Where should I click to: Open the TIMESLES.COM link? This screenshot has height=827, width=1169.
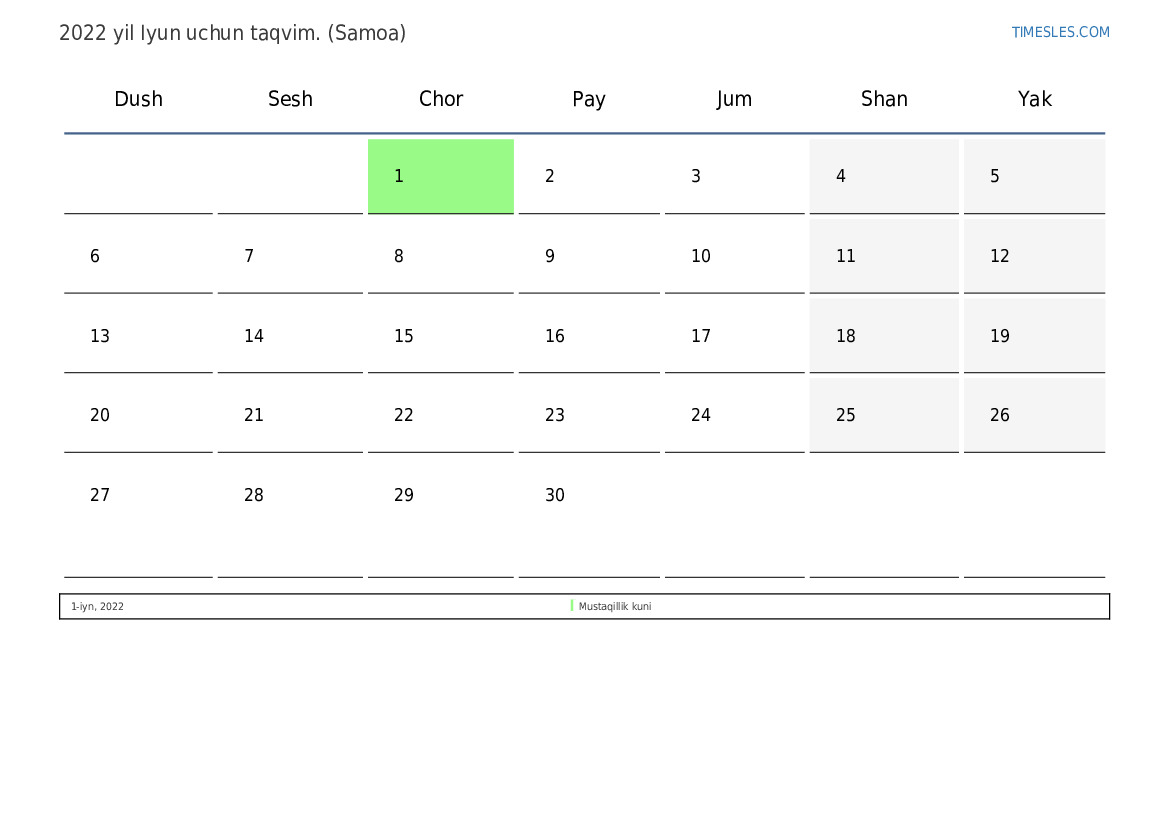click(1060, 32)
